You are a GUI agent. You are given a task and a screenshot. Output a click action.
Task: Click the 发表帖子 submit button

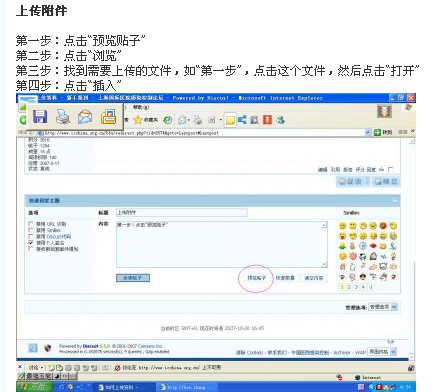point(133,278)
